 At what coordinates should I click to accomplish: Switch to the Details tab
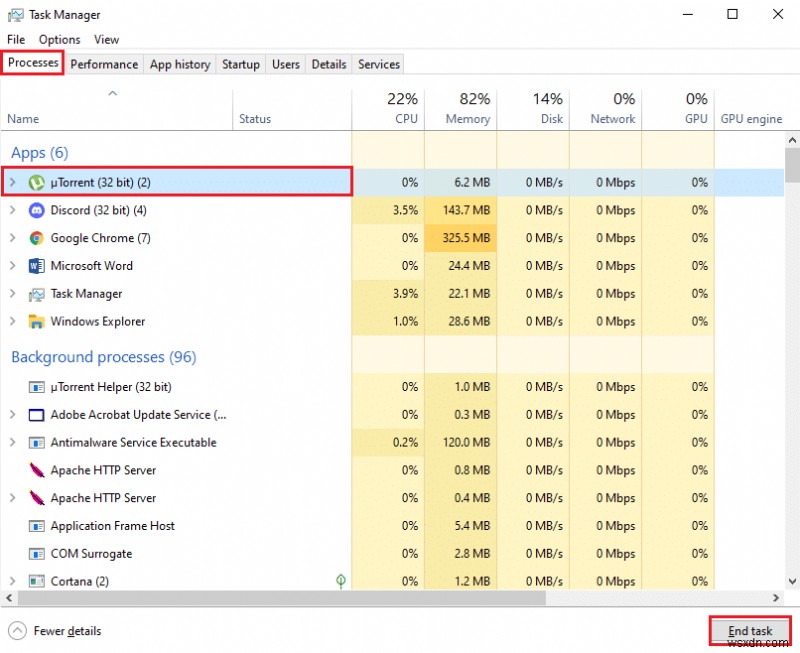coord(329,64)
